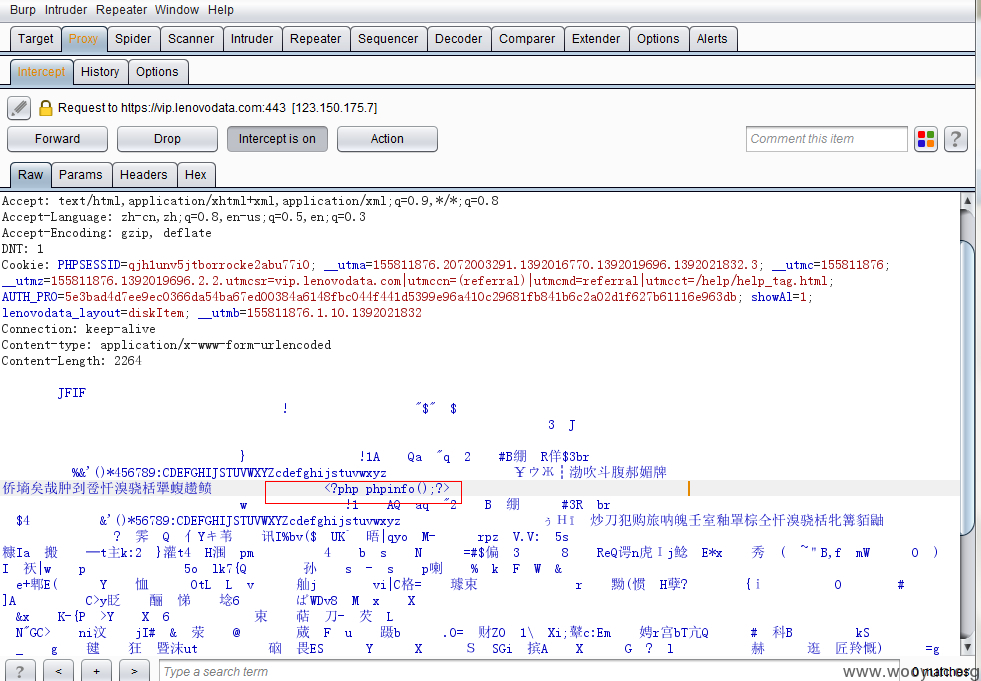Image resolution: width=981 pixels, height=681 pixels.
Task: Open the Window menu
Action: pos(177,10)
